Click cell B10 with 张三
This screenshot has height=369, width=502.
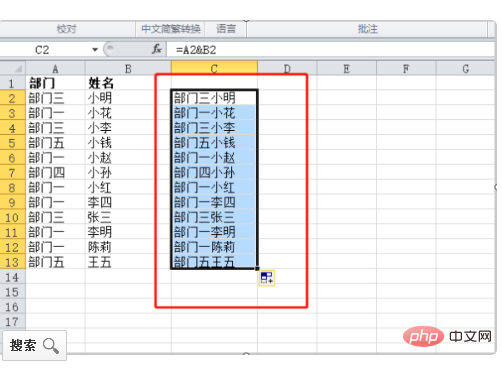[128, 217]
